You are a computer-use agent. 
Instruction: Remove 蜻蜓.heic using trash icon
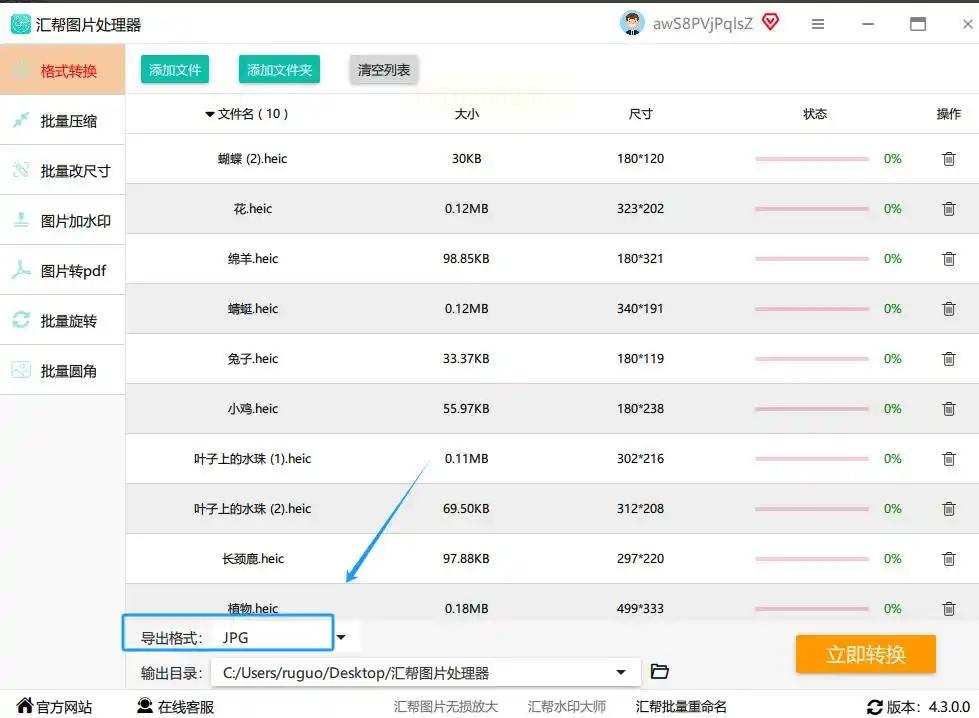click(948, 308)
